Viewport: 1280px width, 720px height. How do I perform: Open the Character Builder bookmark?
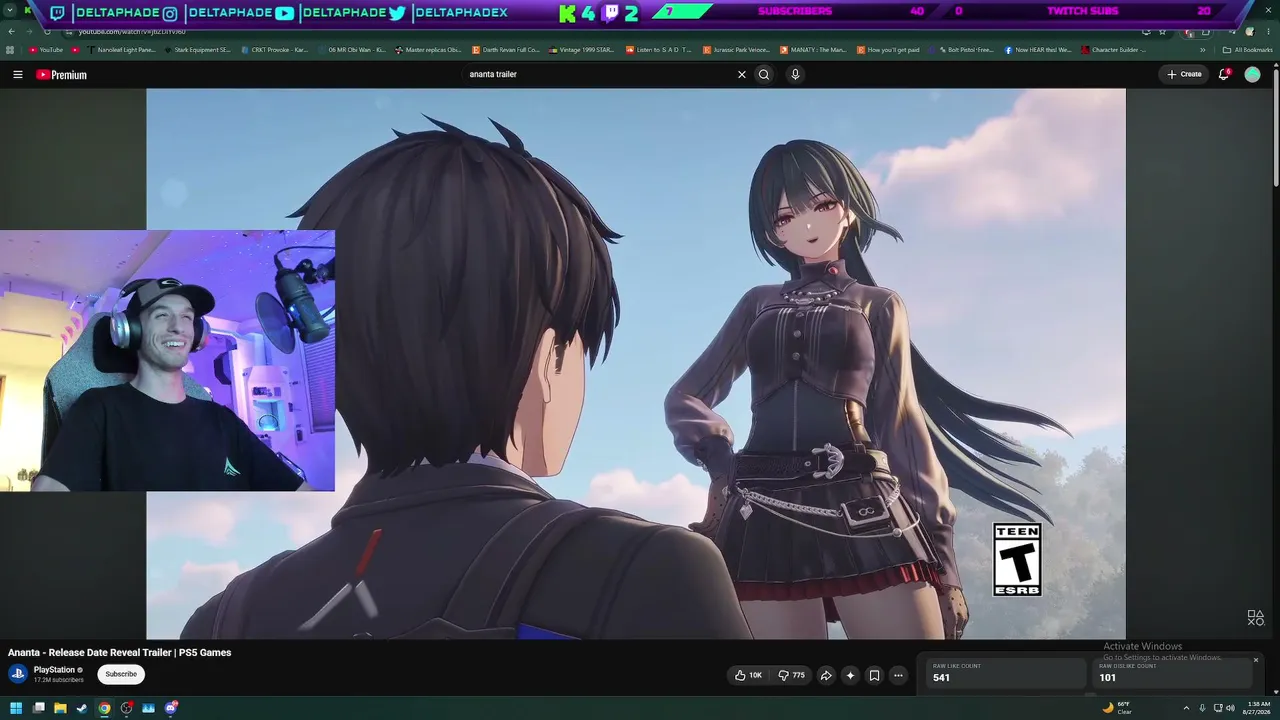point(1113,50)
